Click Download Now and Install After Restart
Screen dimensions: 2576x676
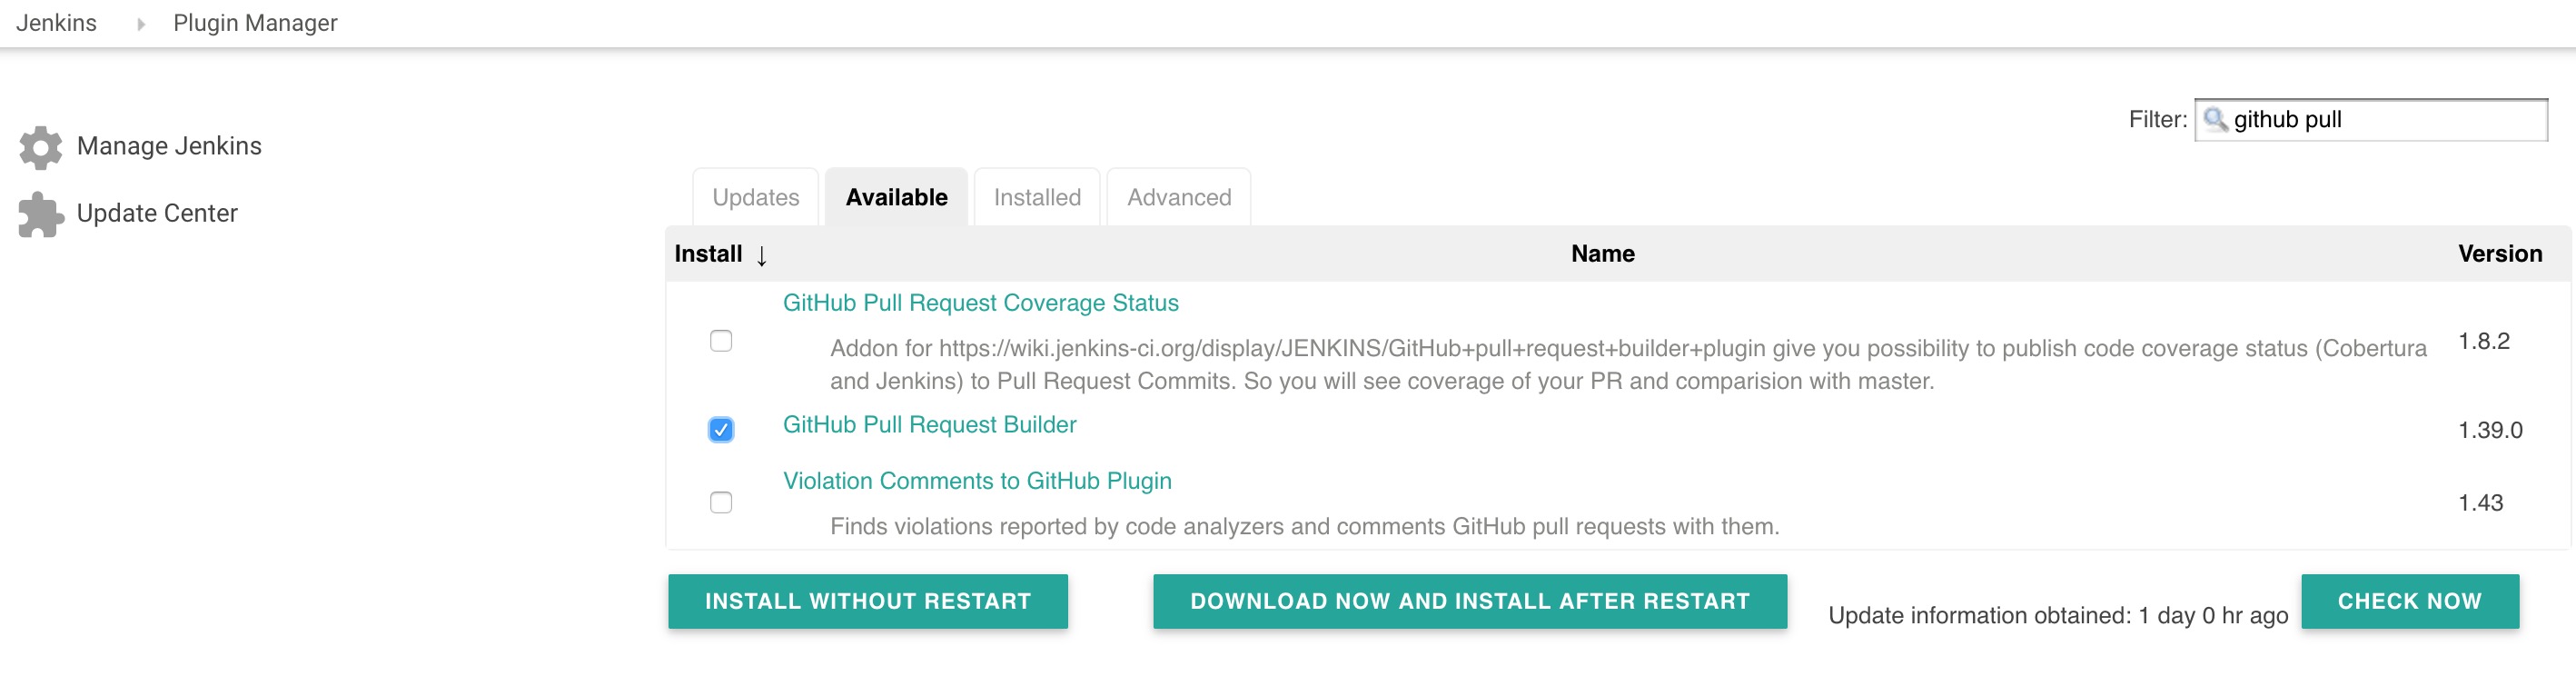pyautogui.click(x=1468, y=601)
